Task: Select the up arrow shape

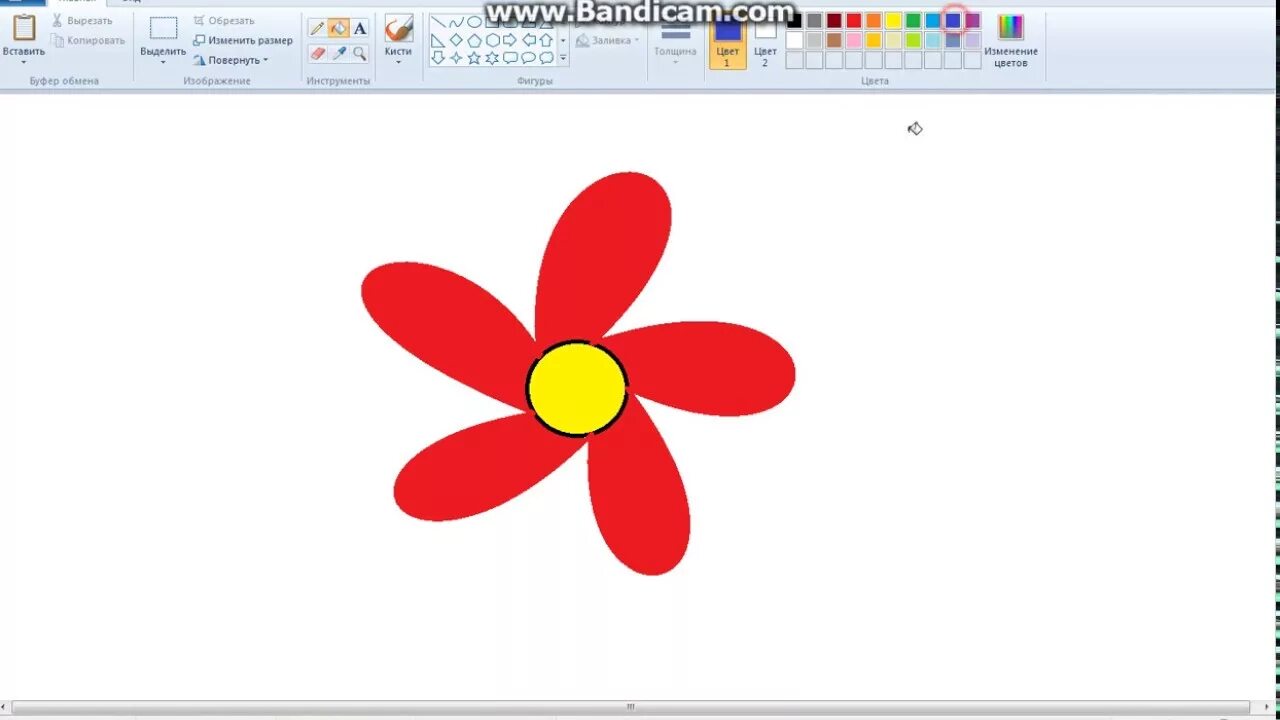Action: point(546,40)
